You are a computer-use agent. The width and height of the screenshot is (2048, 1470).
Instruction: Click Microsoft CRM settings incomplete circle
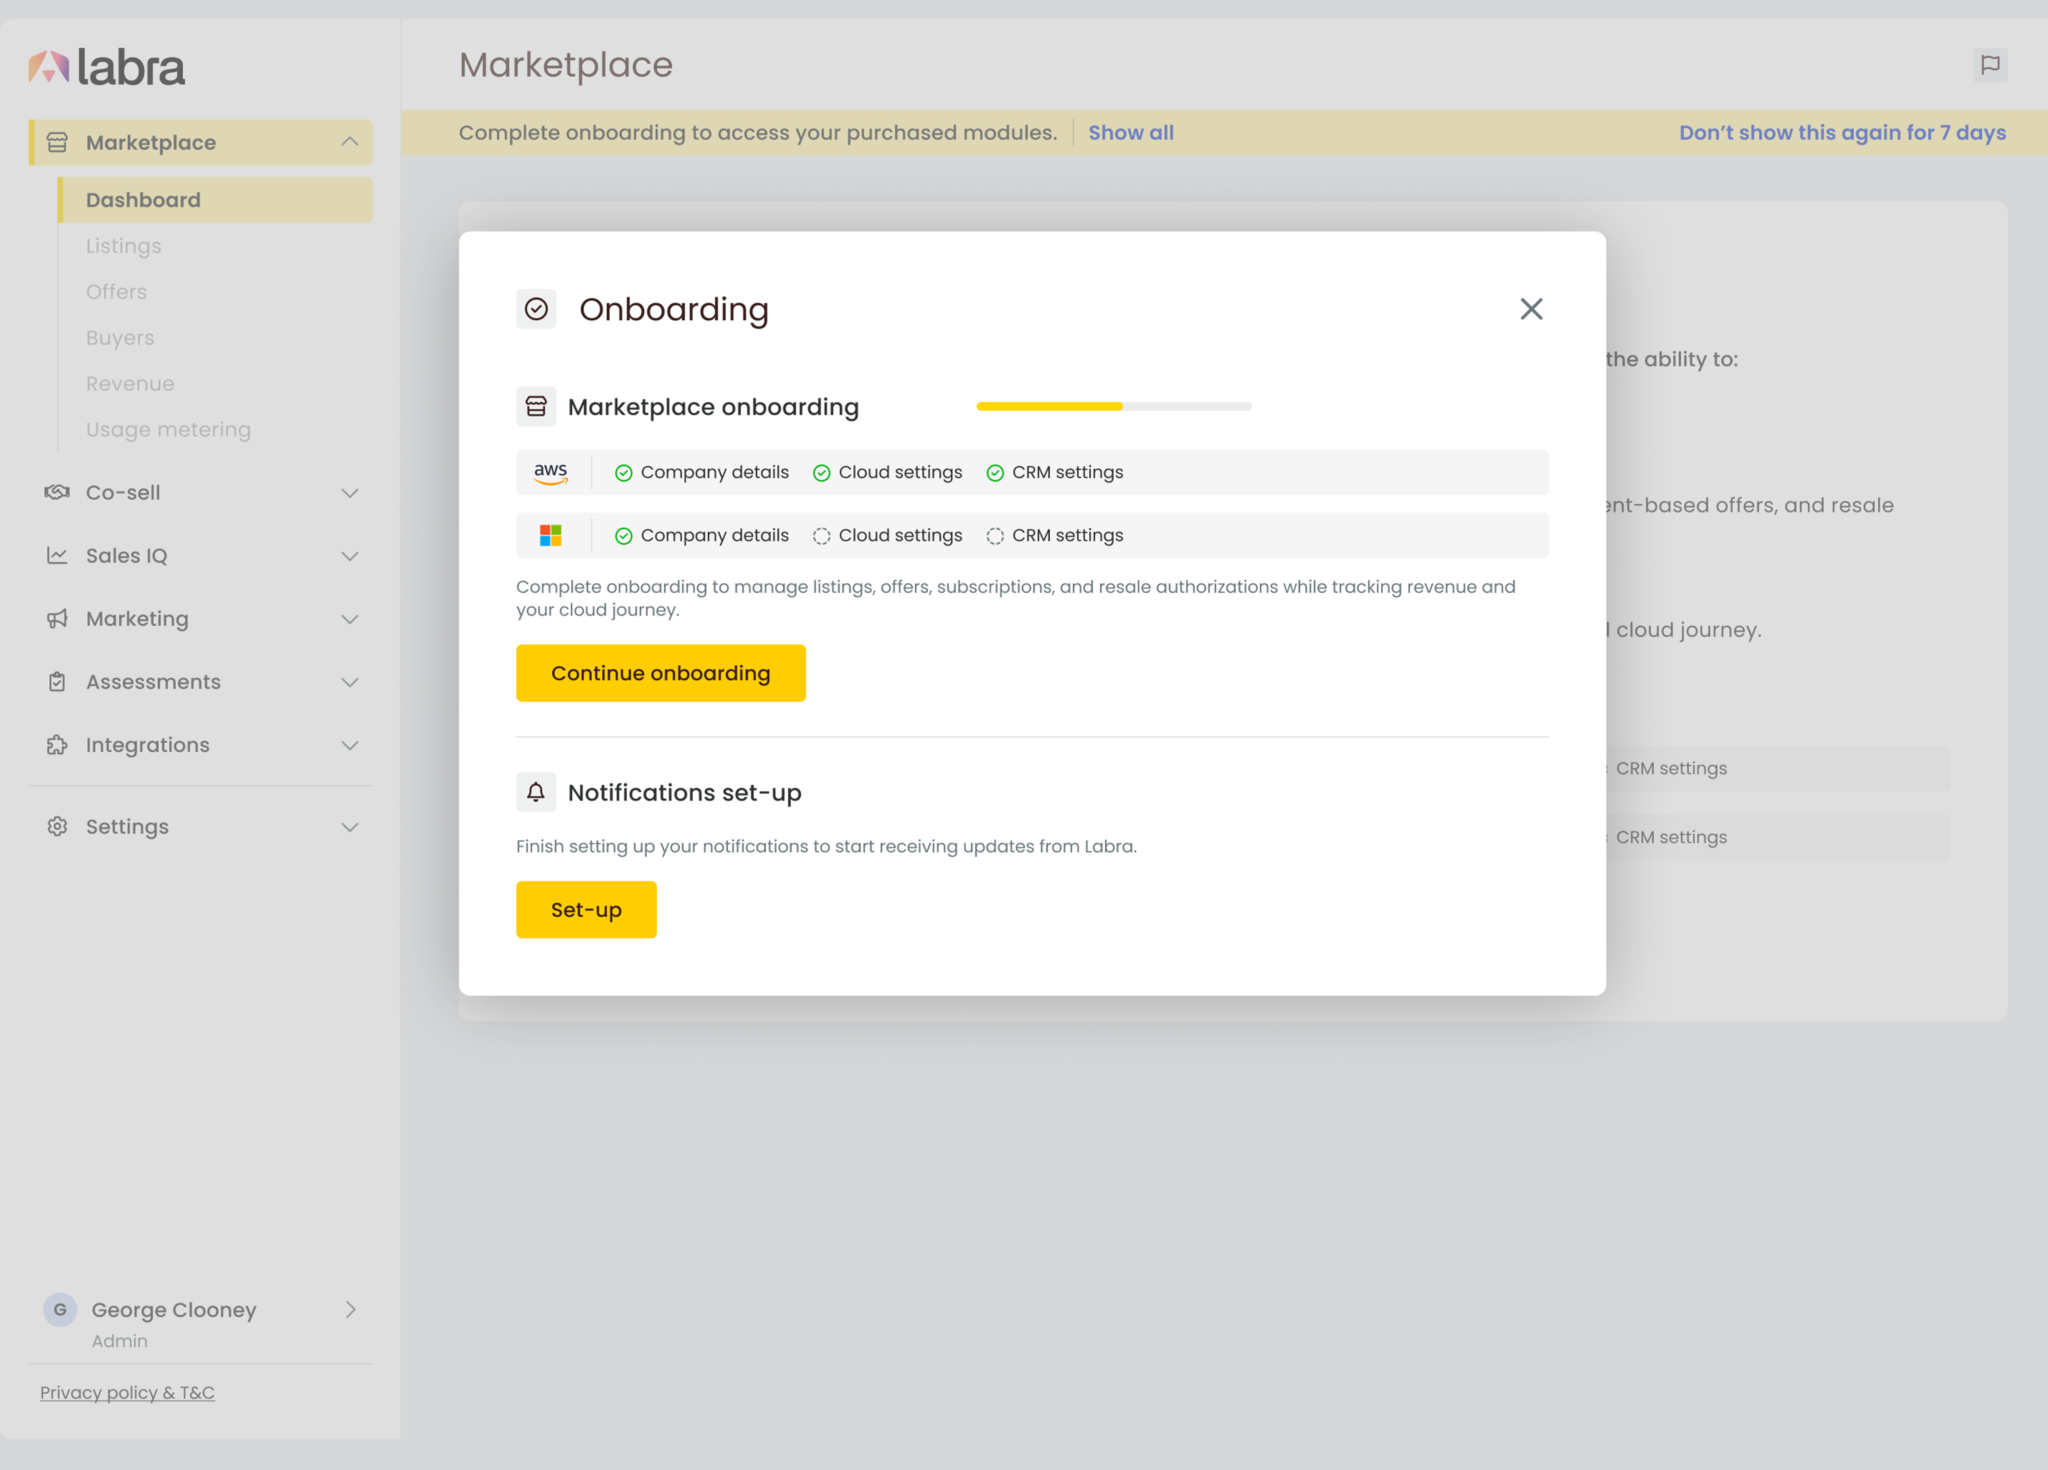995,536
